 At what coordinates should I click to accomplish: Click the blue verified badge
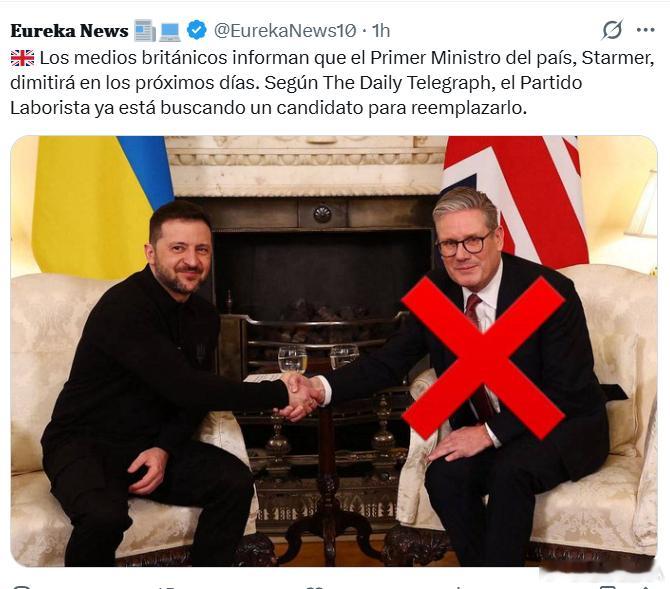[x=197, y=30]
